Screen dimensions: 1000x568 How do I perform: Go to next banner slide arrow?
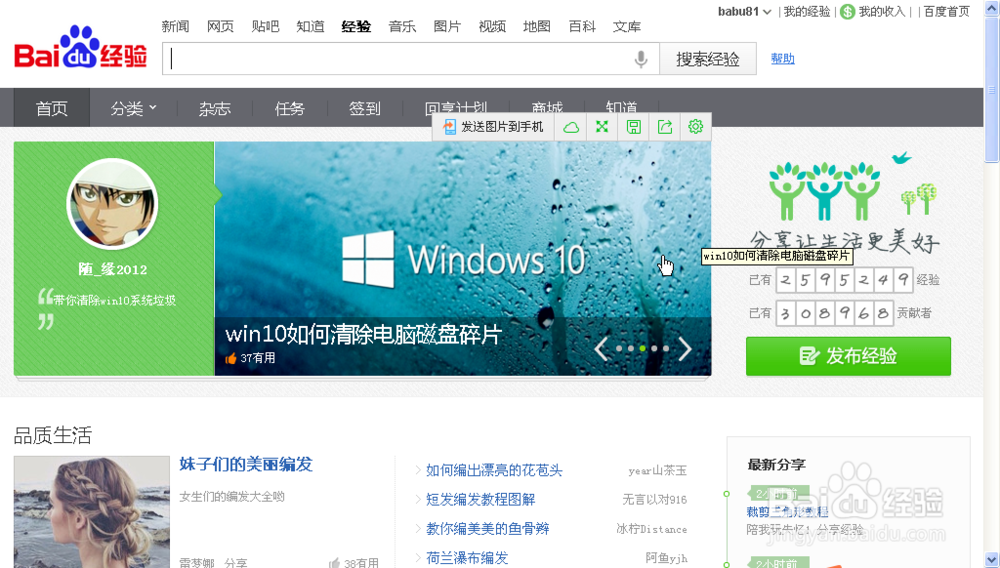(685, 349)
